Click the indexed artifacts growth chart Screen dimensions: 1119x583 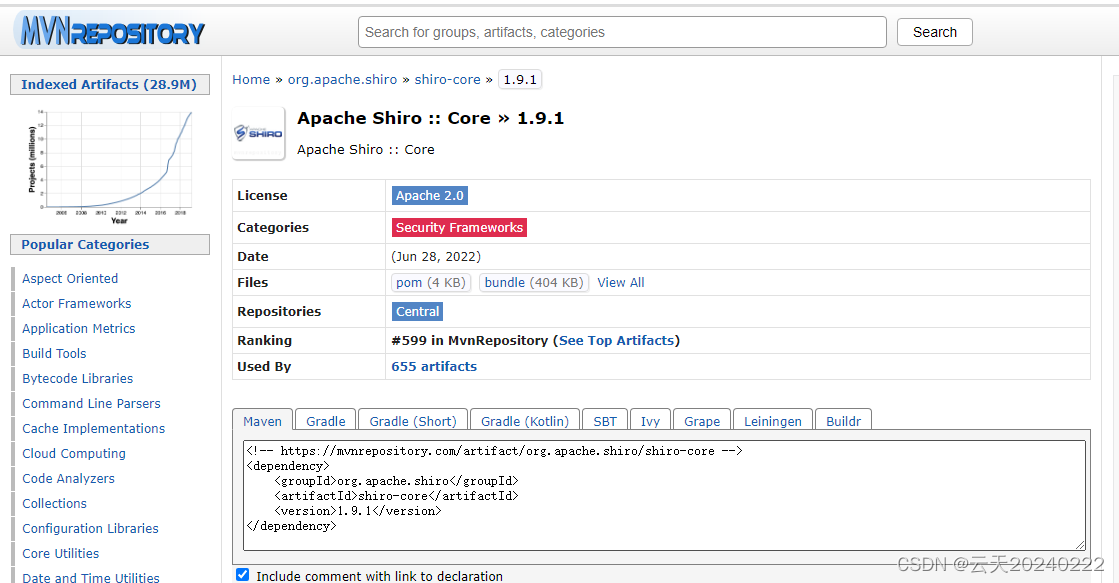coord(111,166)
